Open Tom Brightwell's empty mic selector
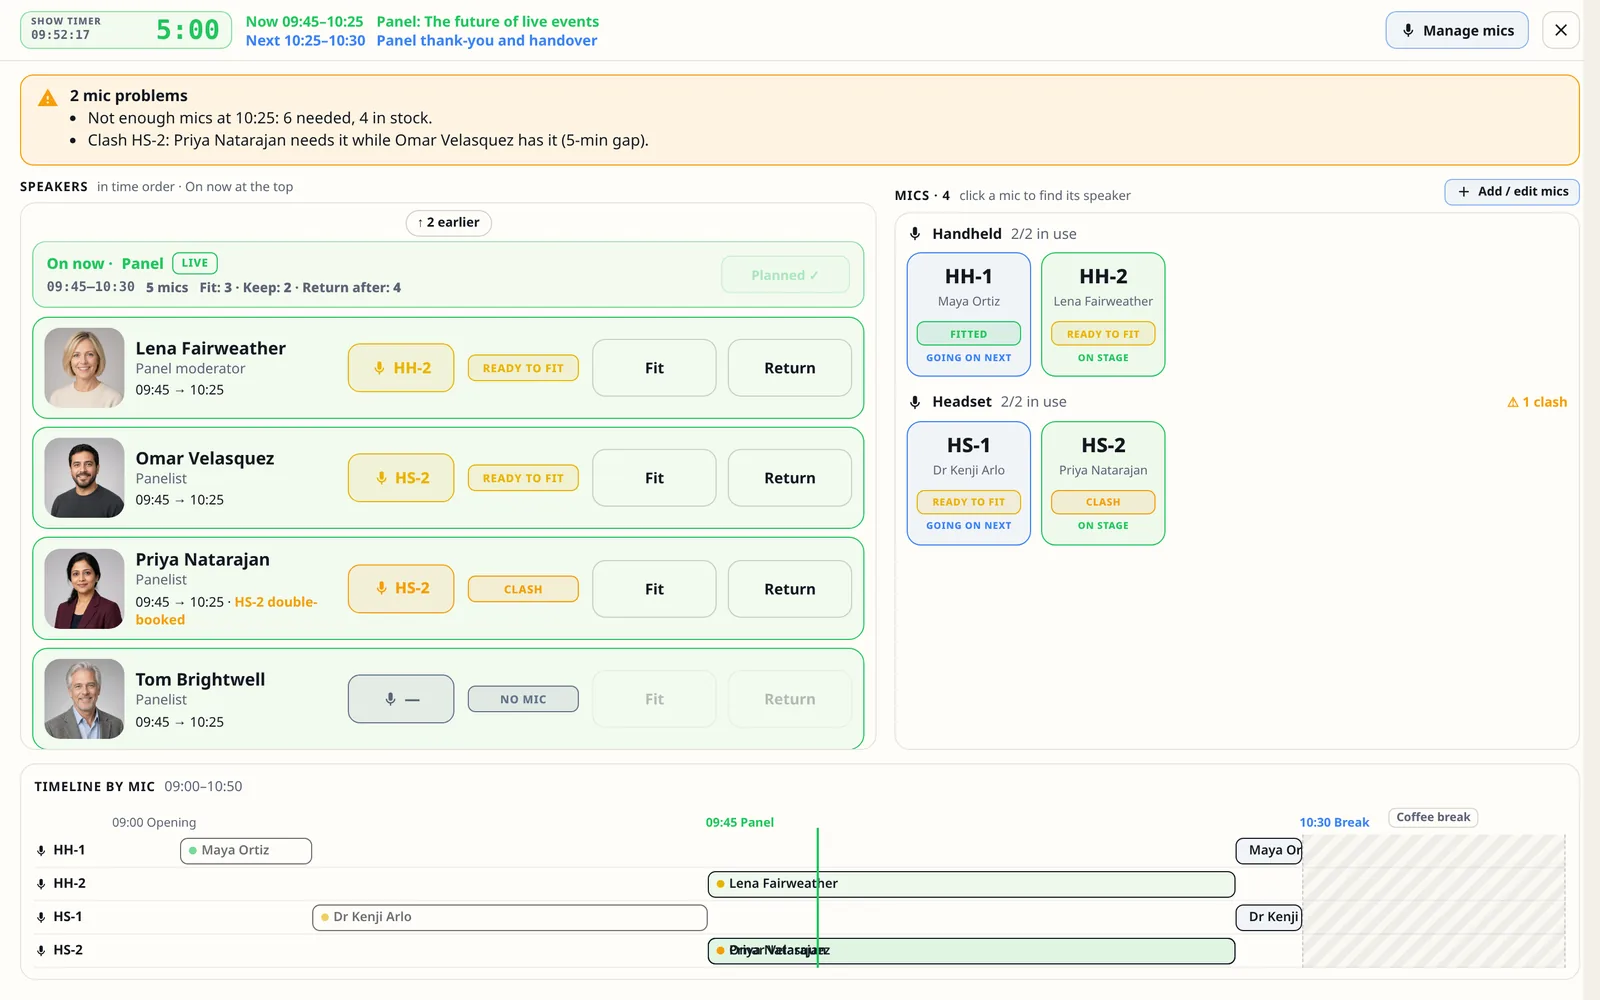The width and height of the screenshot is (1600, 1000). coord(401,699)
